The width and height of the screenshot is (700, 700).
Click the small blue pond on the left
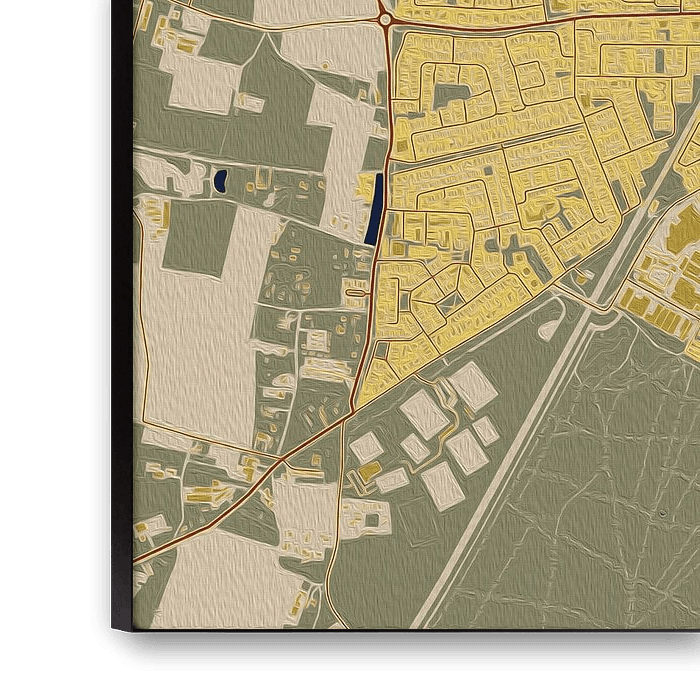[220, 181]
